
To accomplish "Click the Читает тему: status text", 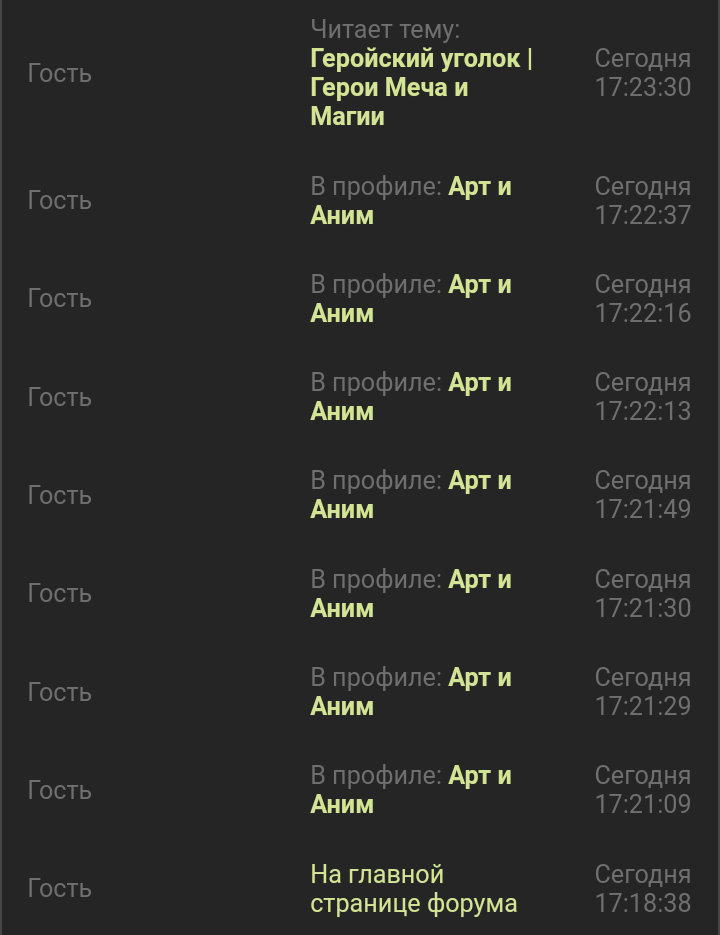I will (385, 30).
